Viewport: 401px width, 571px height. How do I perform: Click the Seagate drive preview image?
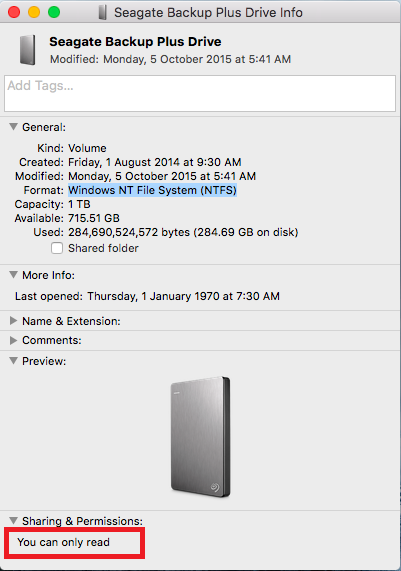point(200,437)
